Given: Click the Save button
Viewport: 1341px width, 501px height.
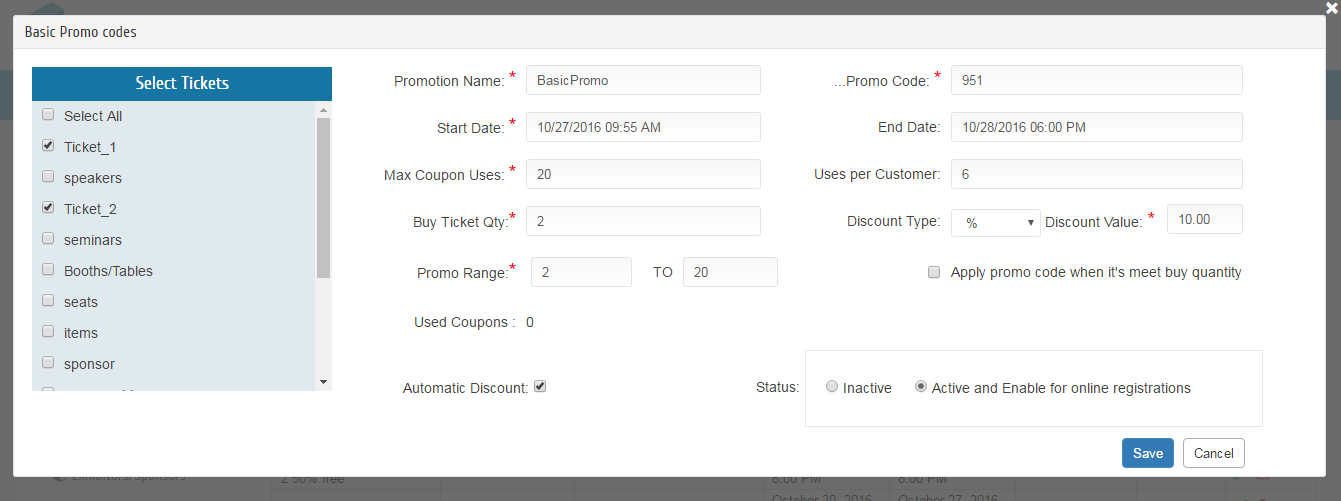Looking at the screenshot, I should coord(1148,453).
